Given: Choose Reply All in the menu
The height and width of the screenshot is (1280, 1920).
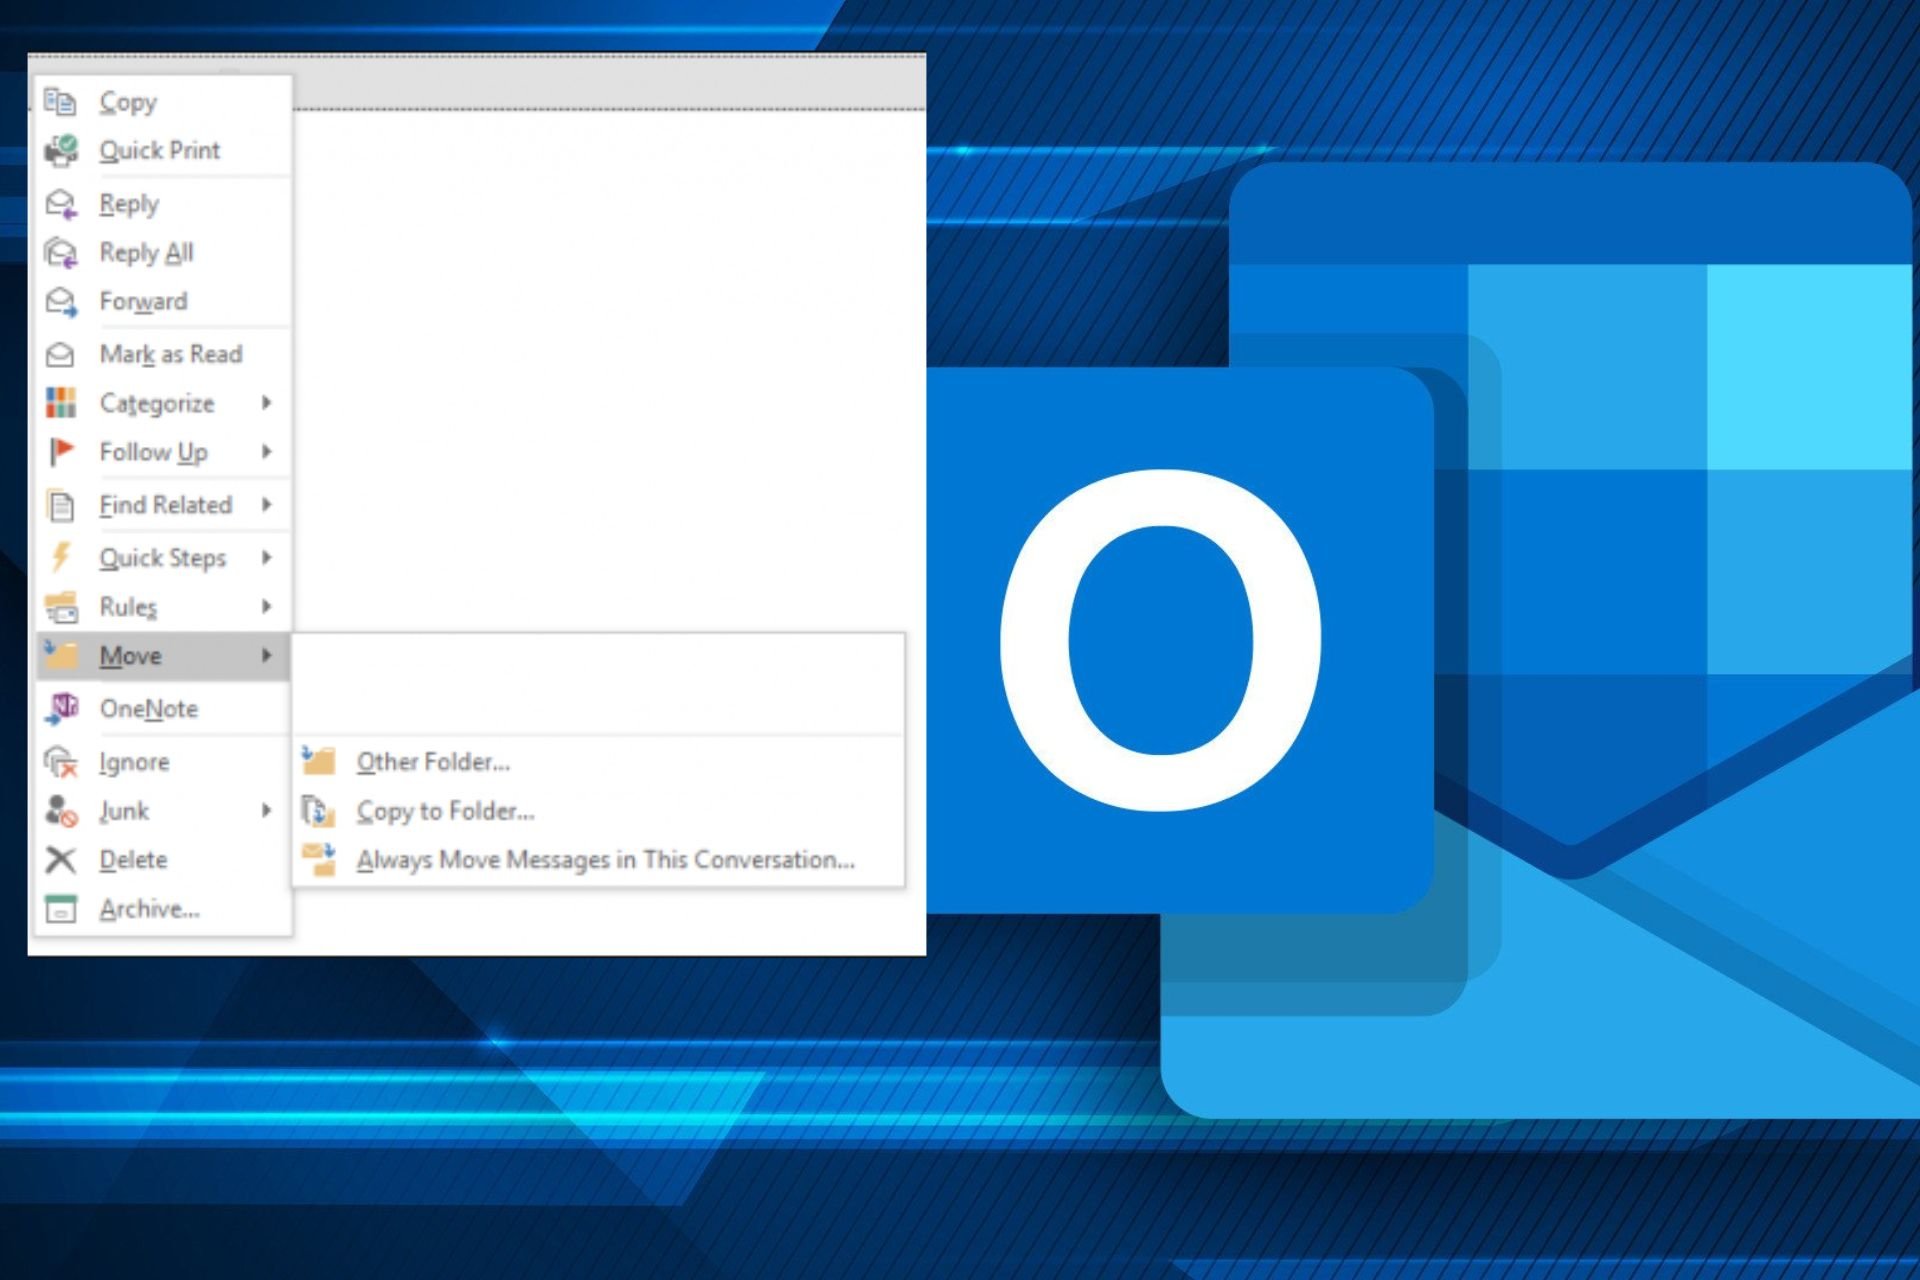Looking at the screenshot, I should 163,253.
